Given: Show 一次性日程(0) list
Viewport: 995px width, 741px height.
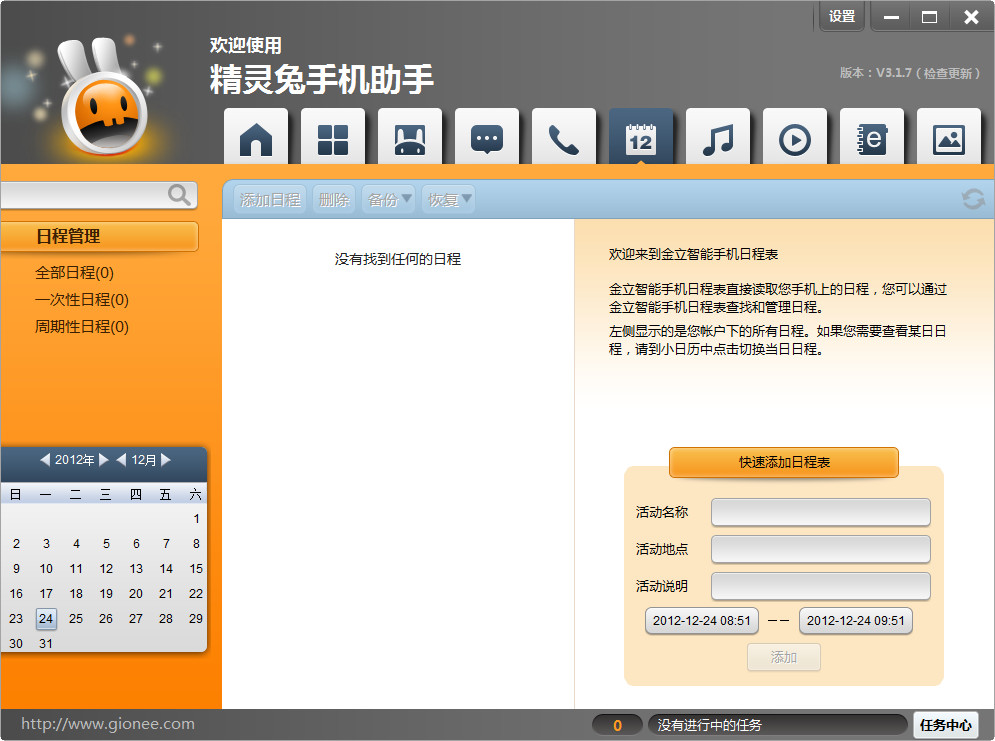Looking at the screenshot, I should (82, 299).
